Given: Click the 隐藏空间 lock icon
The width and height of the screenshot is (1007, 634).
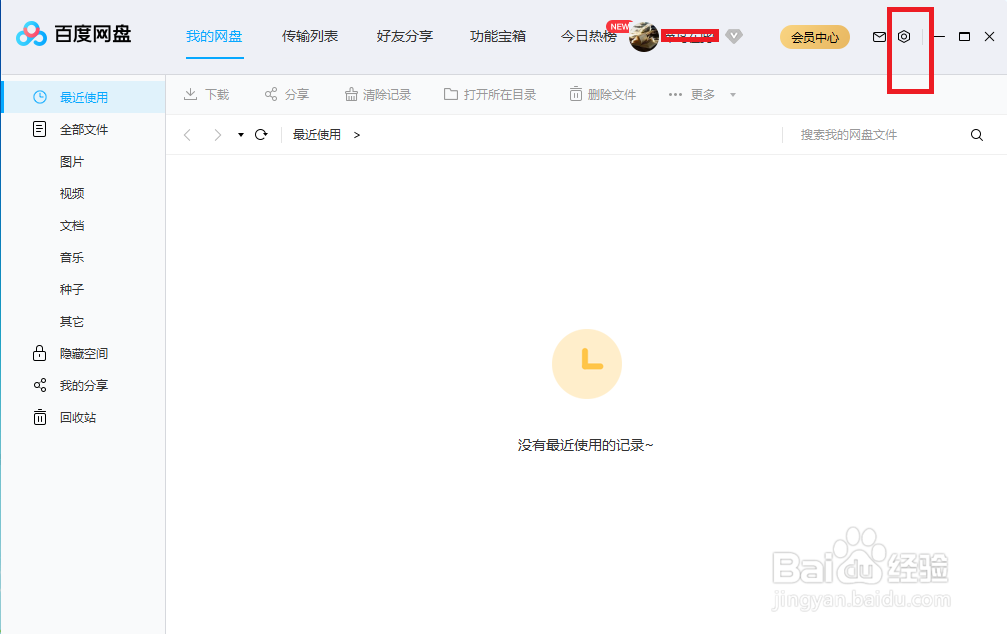Looking at the screenshot, I should click(39, 353).
